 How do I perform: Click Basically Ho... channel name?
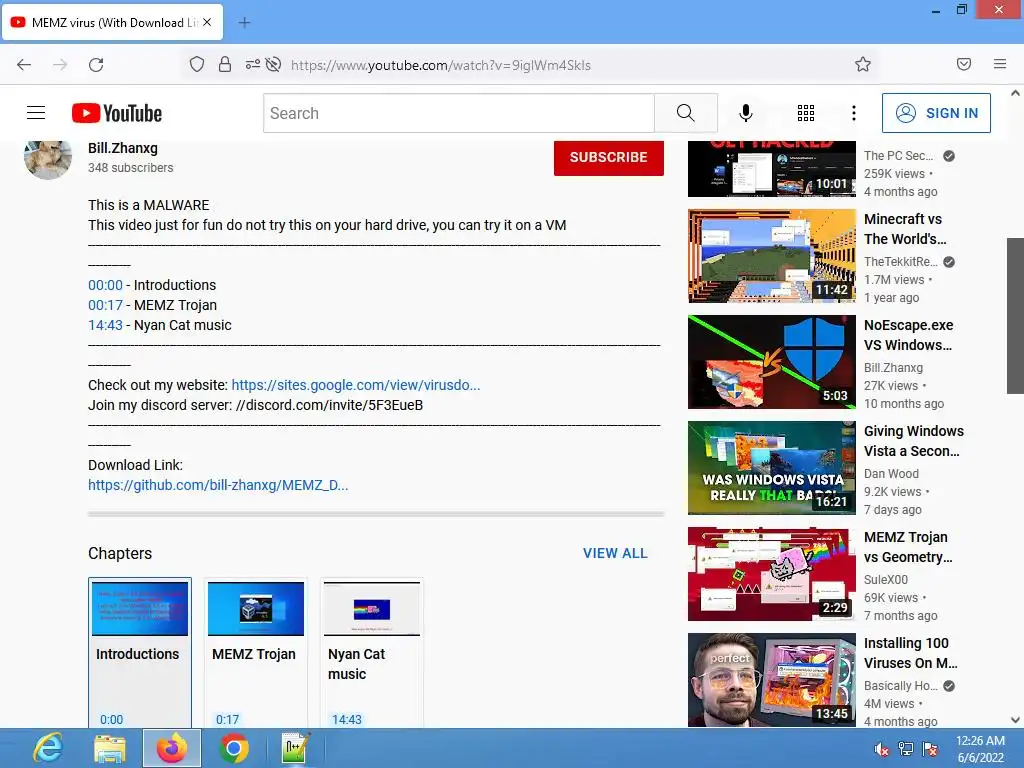(x=901, y=686)
